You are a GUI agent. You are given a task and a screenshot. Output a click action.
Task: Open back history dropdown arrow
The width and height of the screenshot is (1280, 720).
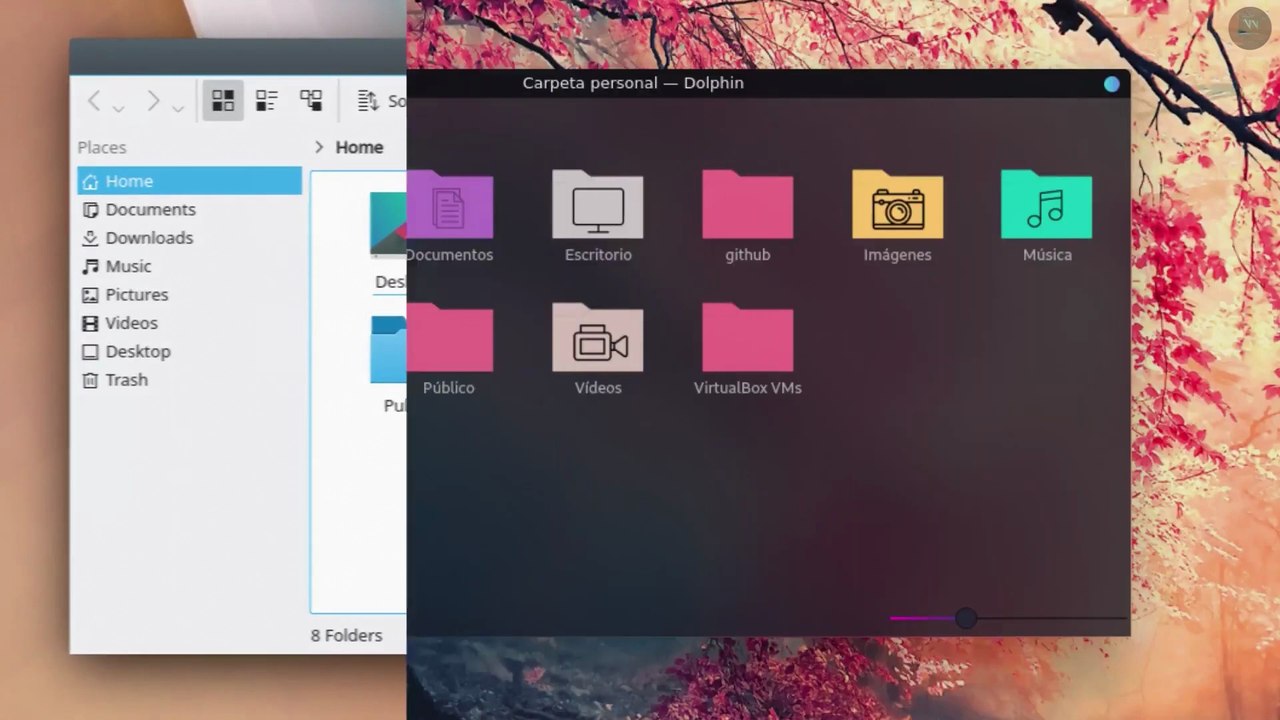(118, 107)
